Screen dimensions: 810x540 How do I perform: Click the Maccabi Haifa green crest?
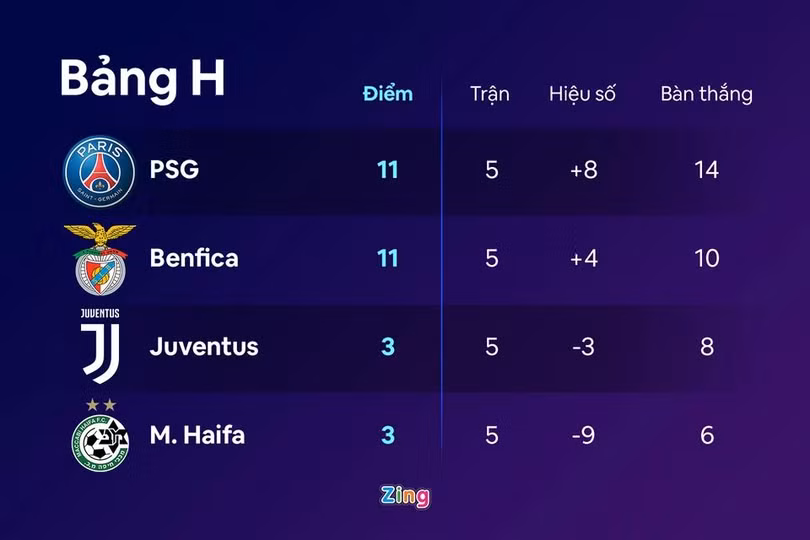coord(99,437)
